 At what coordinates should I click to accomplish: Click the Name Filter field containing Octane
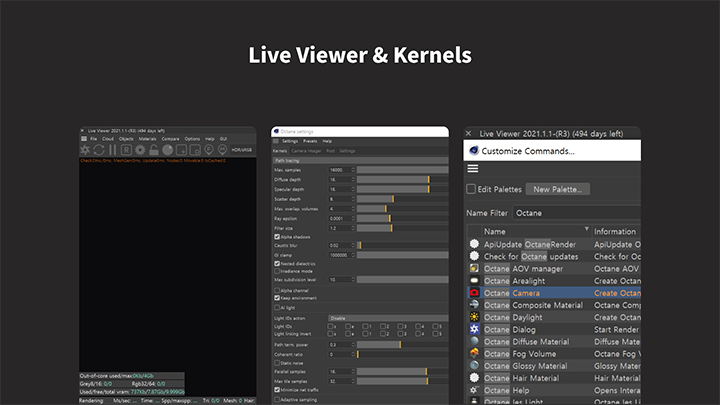point(577,213)
